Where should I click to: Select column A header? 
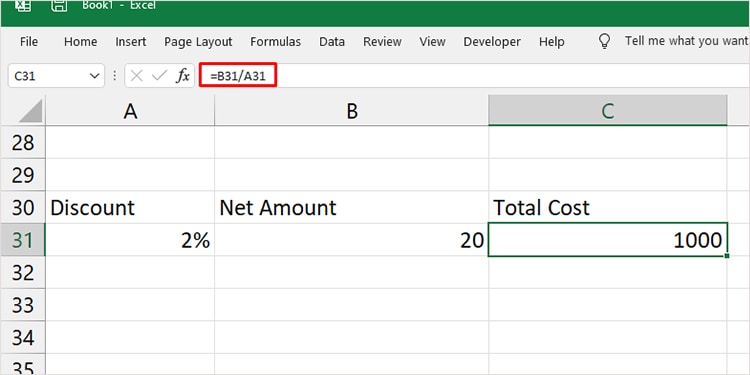[130, 111]
